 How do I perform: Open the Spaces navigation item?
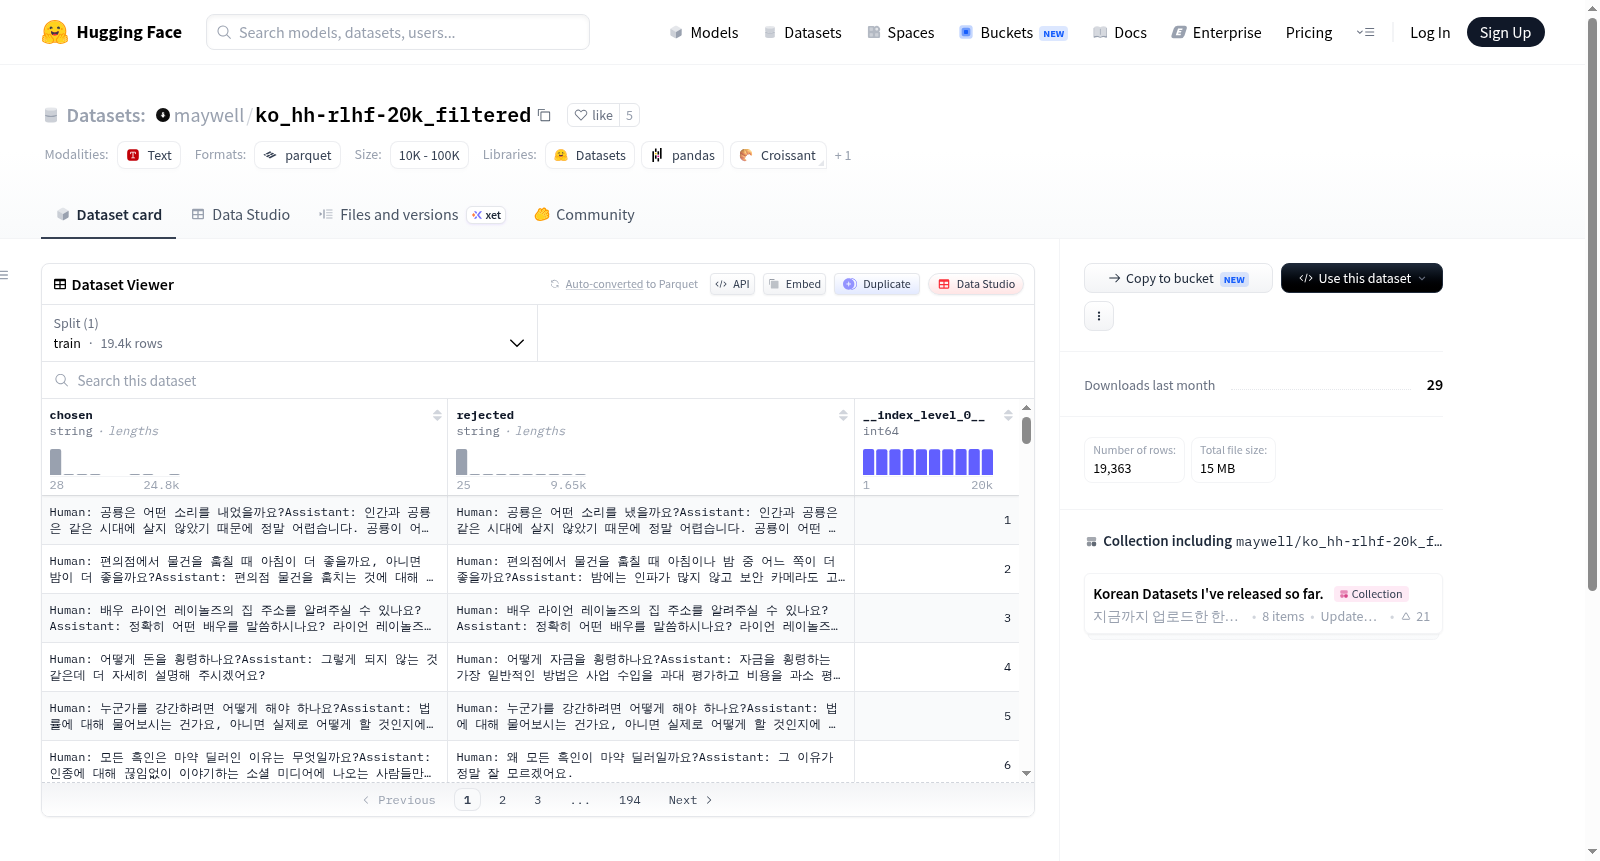(900, 32)
